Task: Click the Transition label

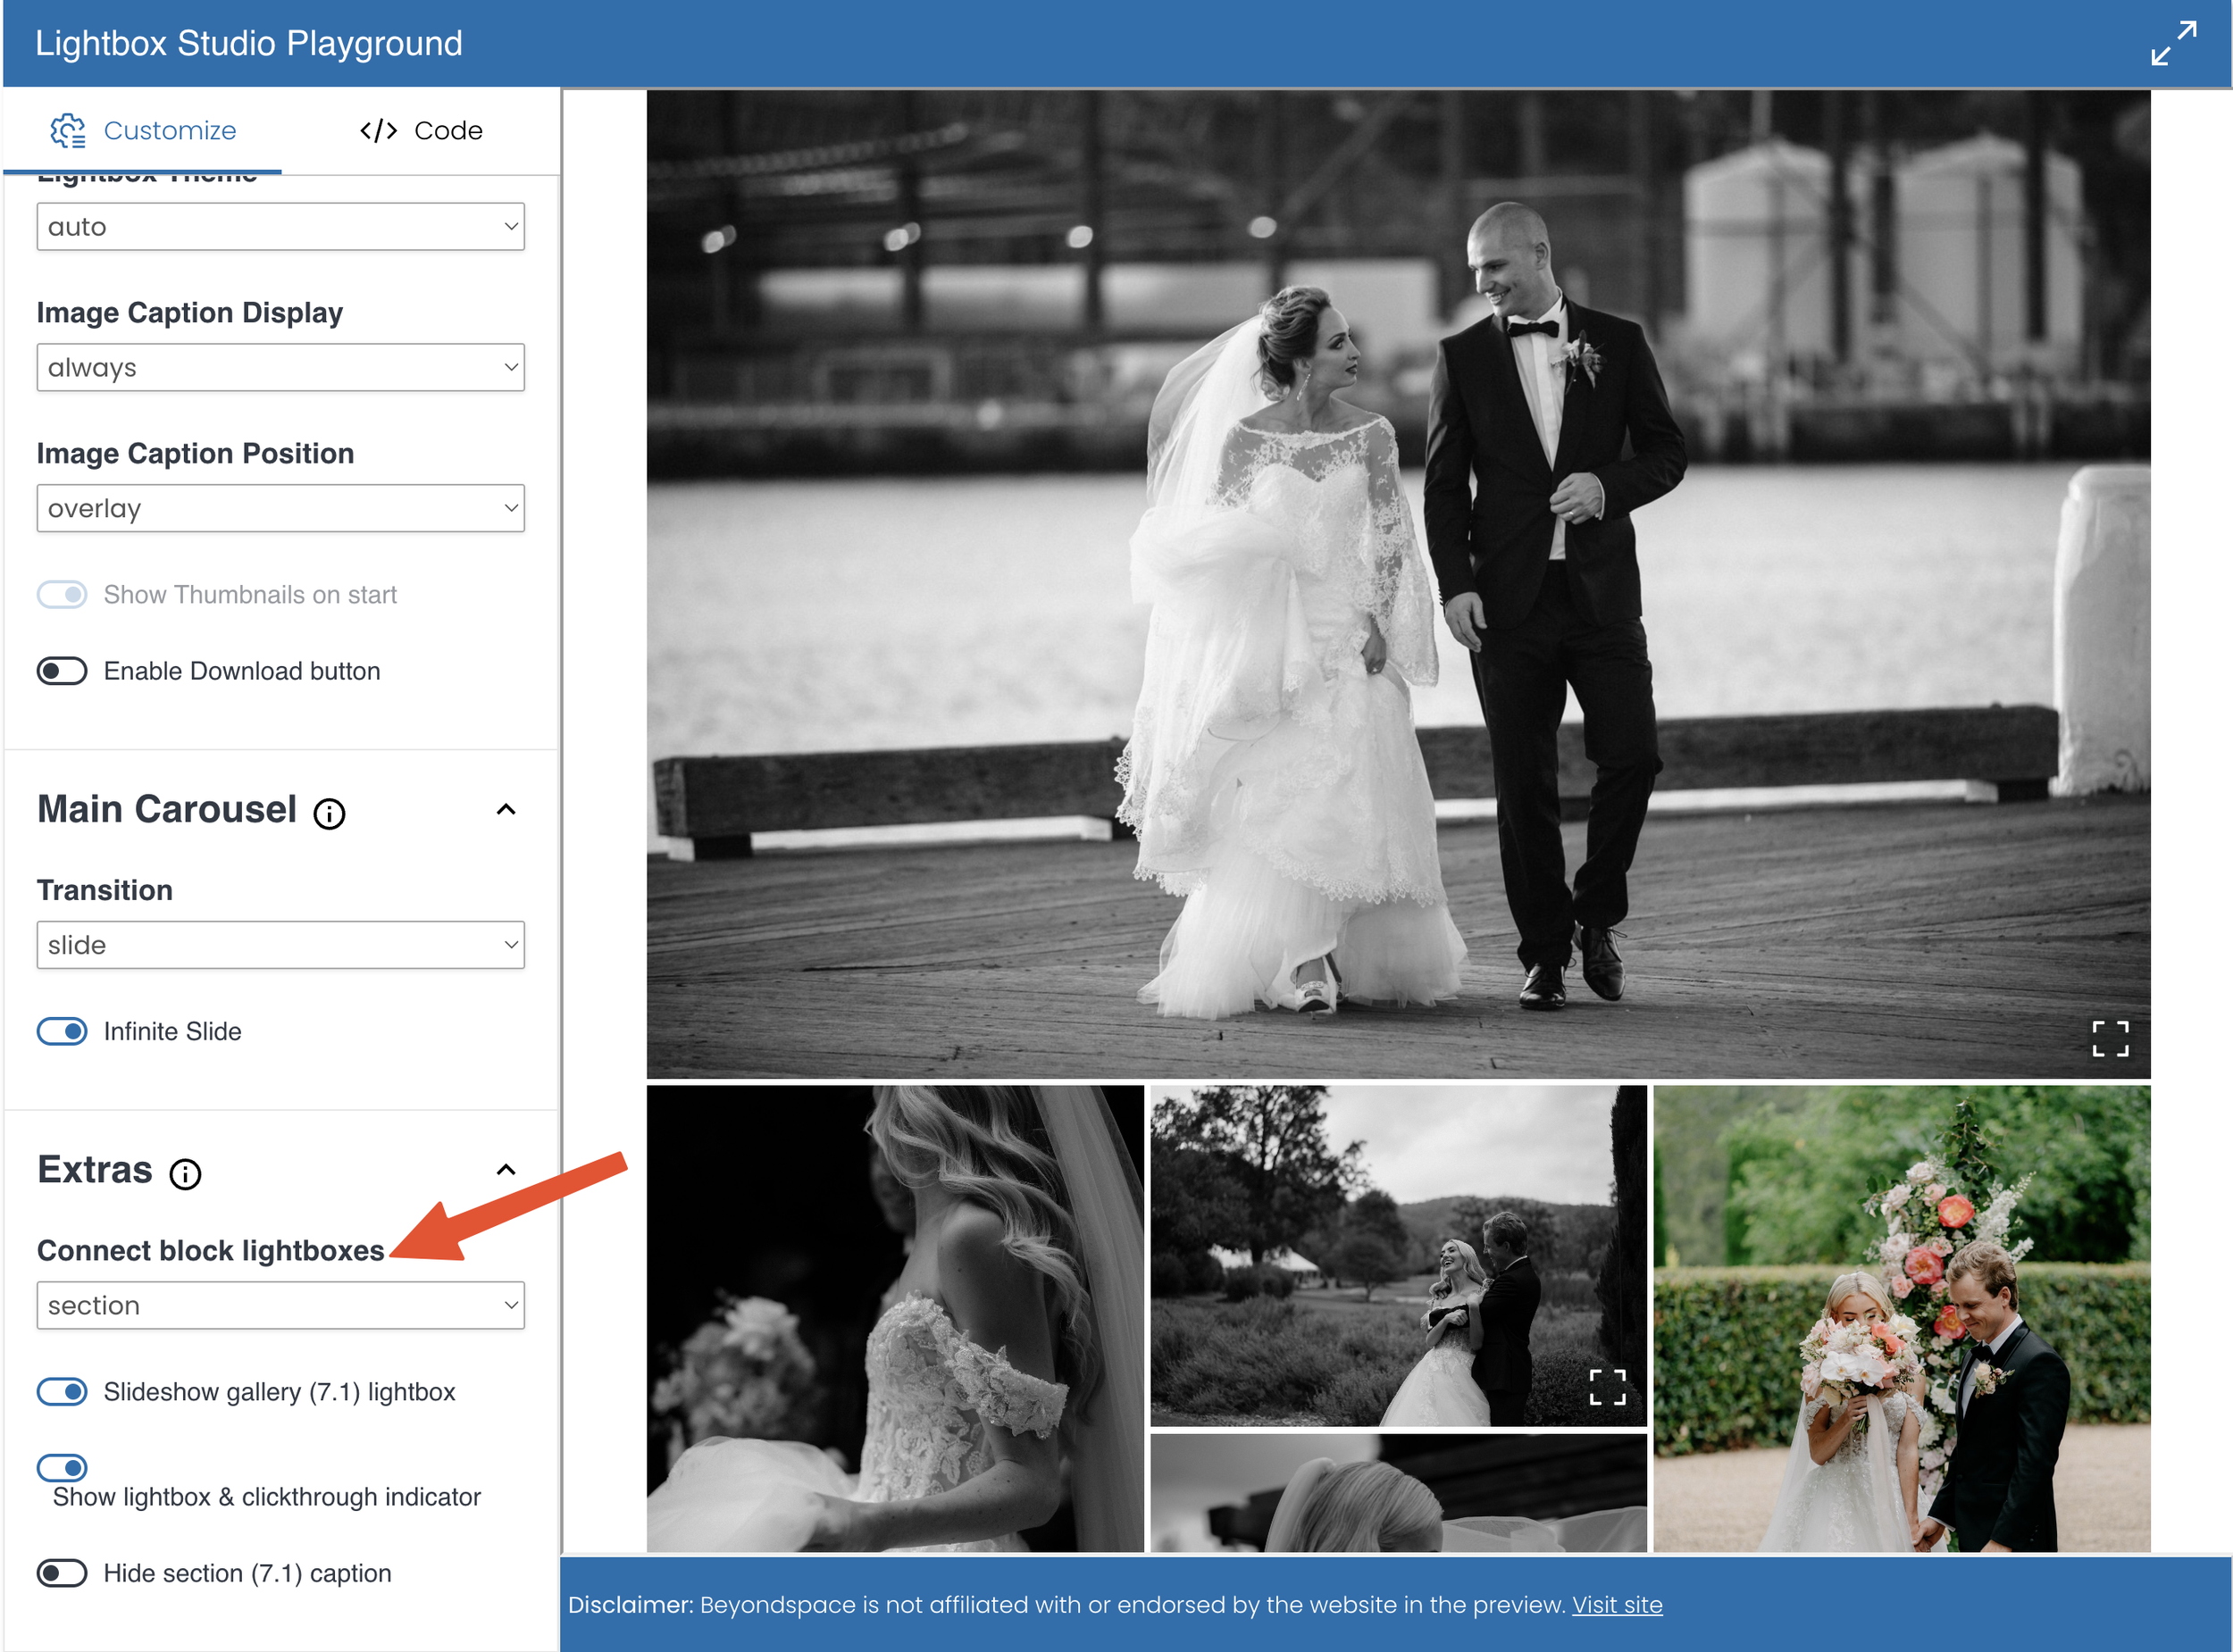Action: (105, 890)
